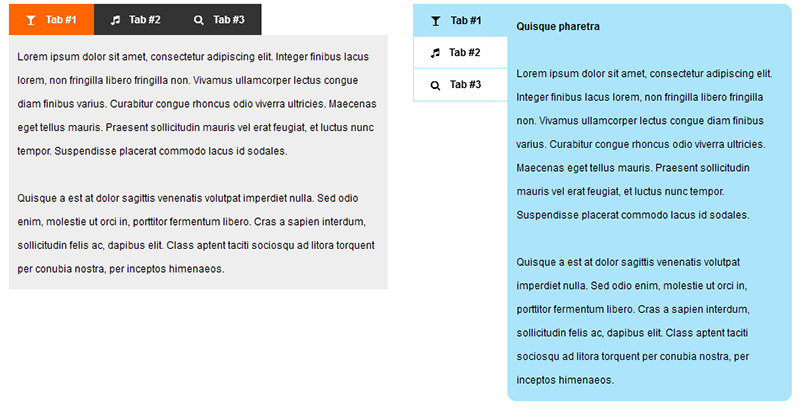Click the first Lorem ipsum paragraph in blue panel

[x=644, y=144]
